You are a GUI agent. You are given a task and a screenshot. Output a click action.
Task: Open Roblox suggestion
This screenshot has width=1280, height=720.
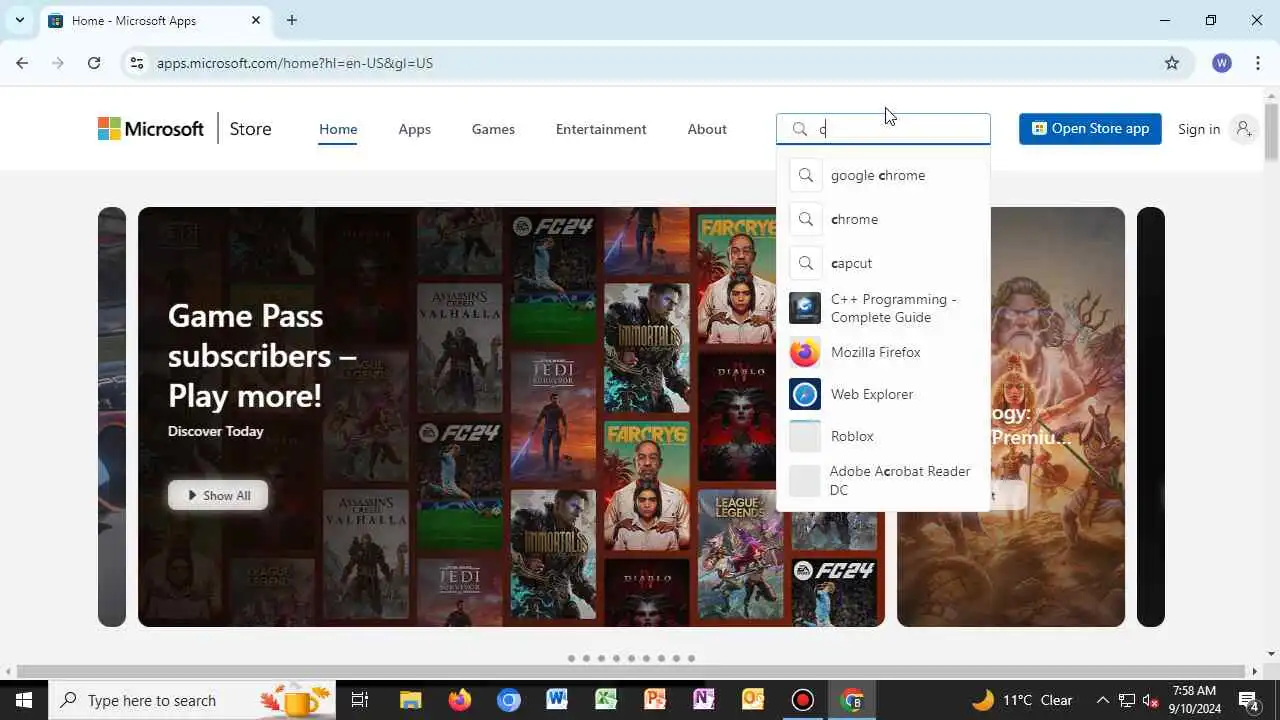click(x=883, y=436)
